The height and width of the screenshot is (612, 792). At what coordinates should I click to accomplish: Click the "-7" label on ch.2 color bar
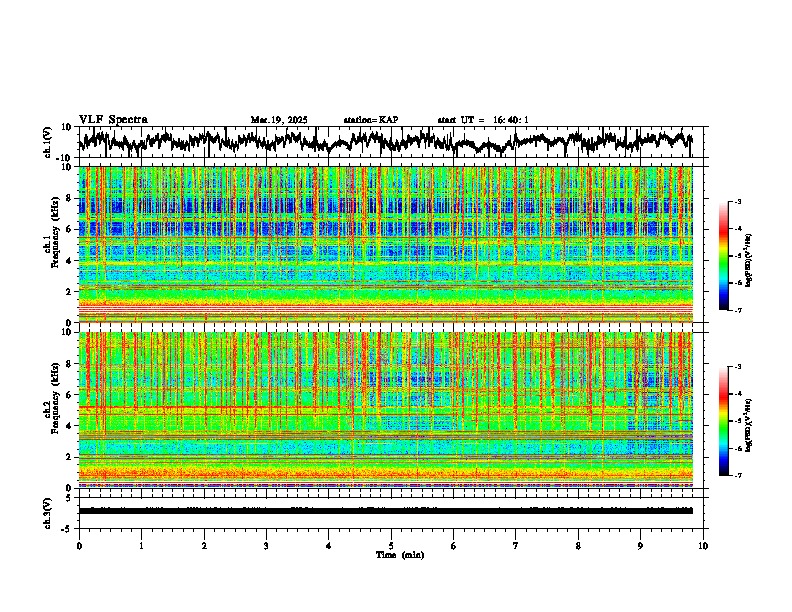(x=737, y=475)
